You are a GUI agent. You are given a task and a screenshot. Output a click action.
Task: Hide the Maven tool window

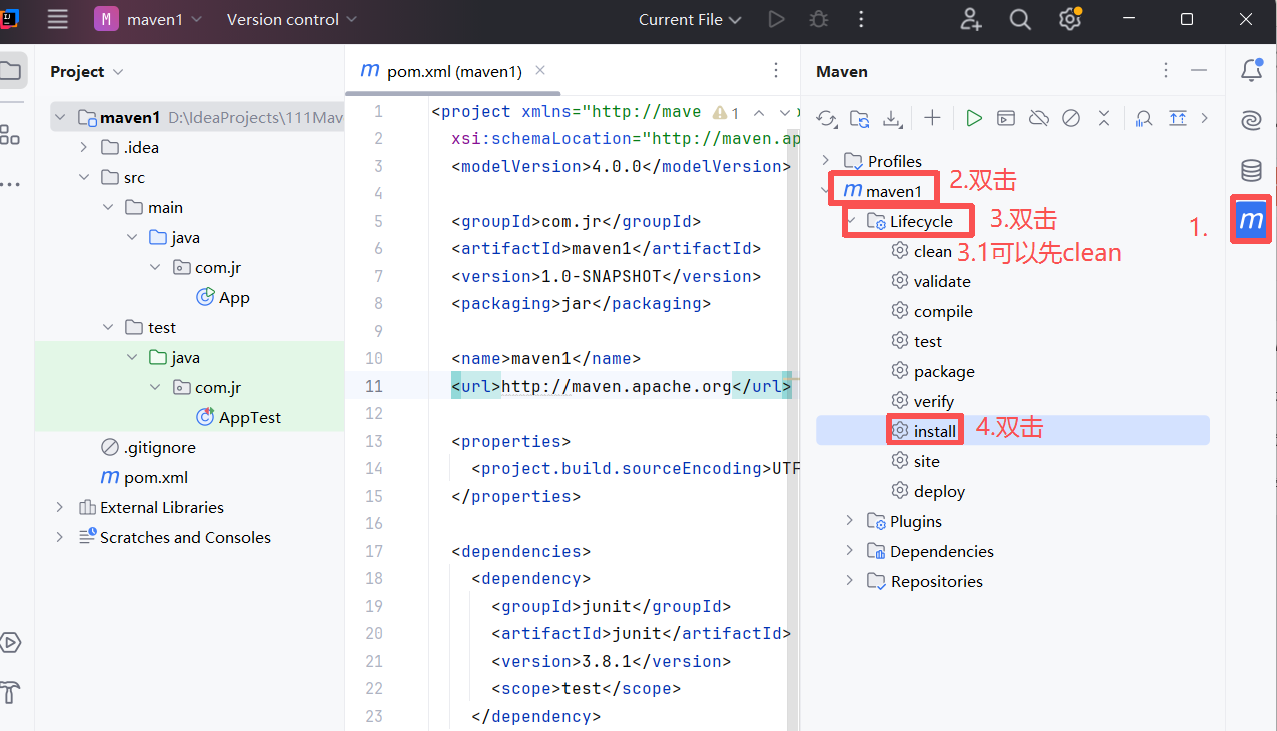[1199, 70]
